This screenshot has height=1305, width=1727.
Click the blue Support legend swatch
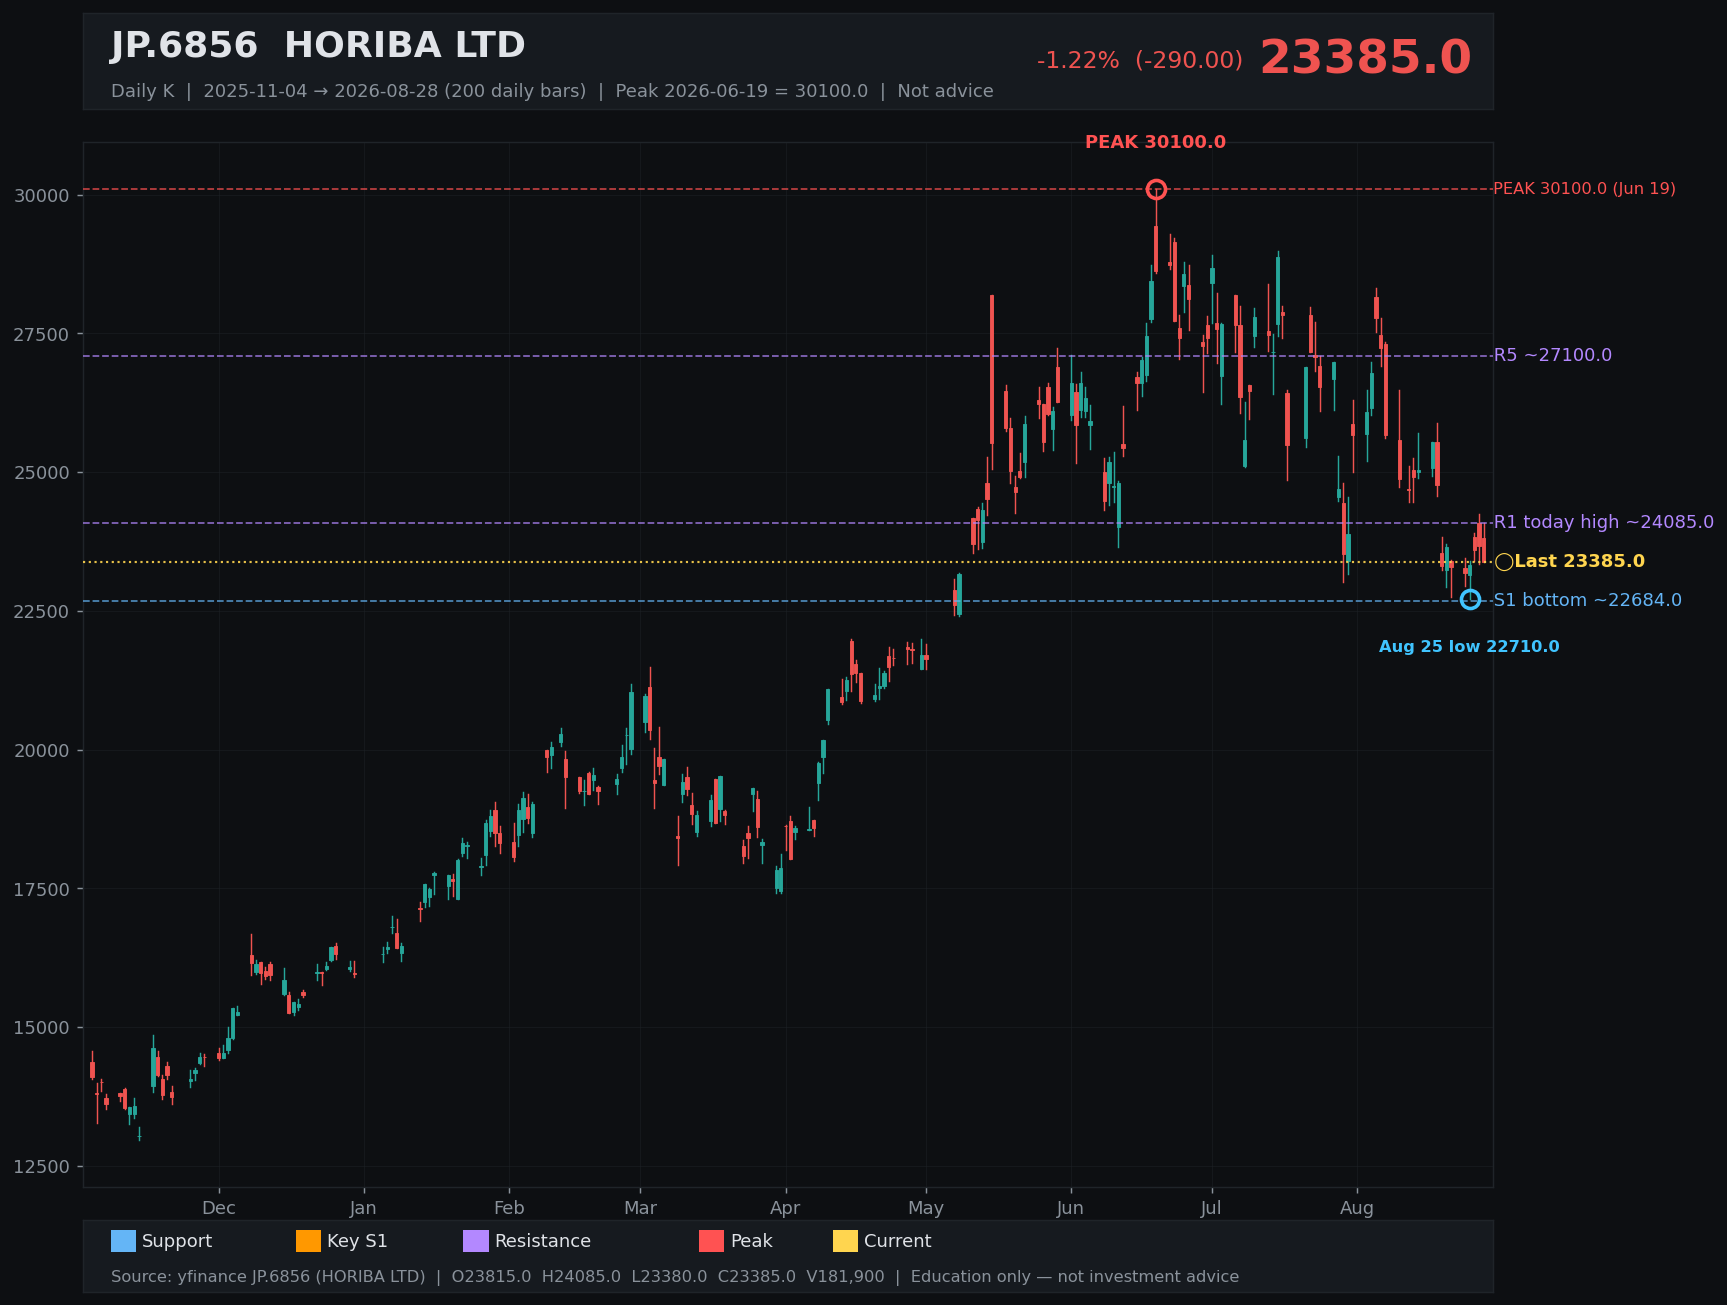pos(123,1241)
